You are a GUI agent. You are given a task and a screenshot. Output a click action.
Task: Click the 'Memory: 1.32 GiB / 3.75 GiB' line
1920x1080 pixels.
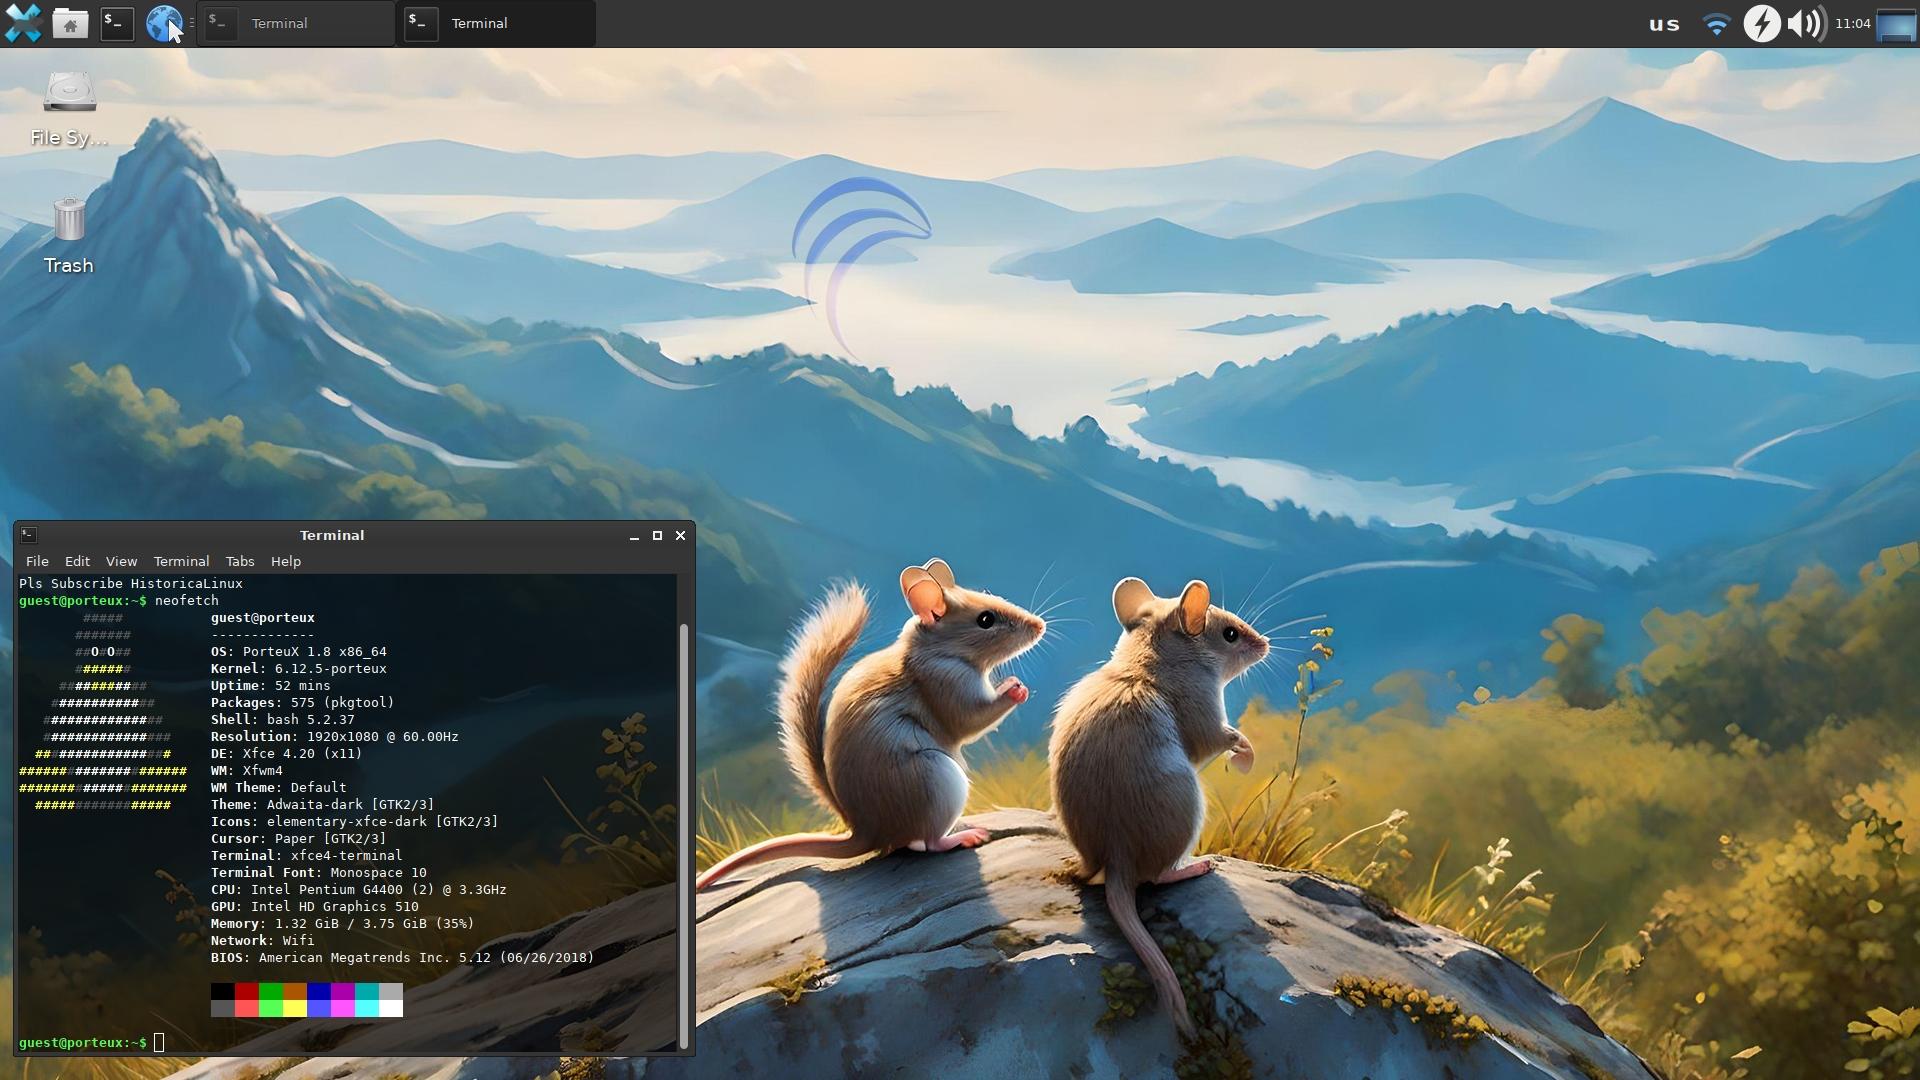pos(342,924)
